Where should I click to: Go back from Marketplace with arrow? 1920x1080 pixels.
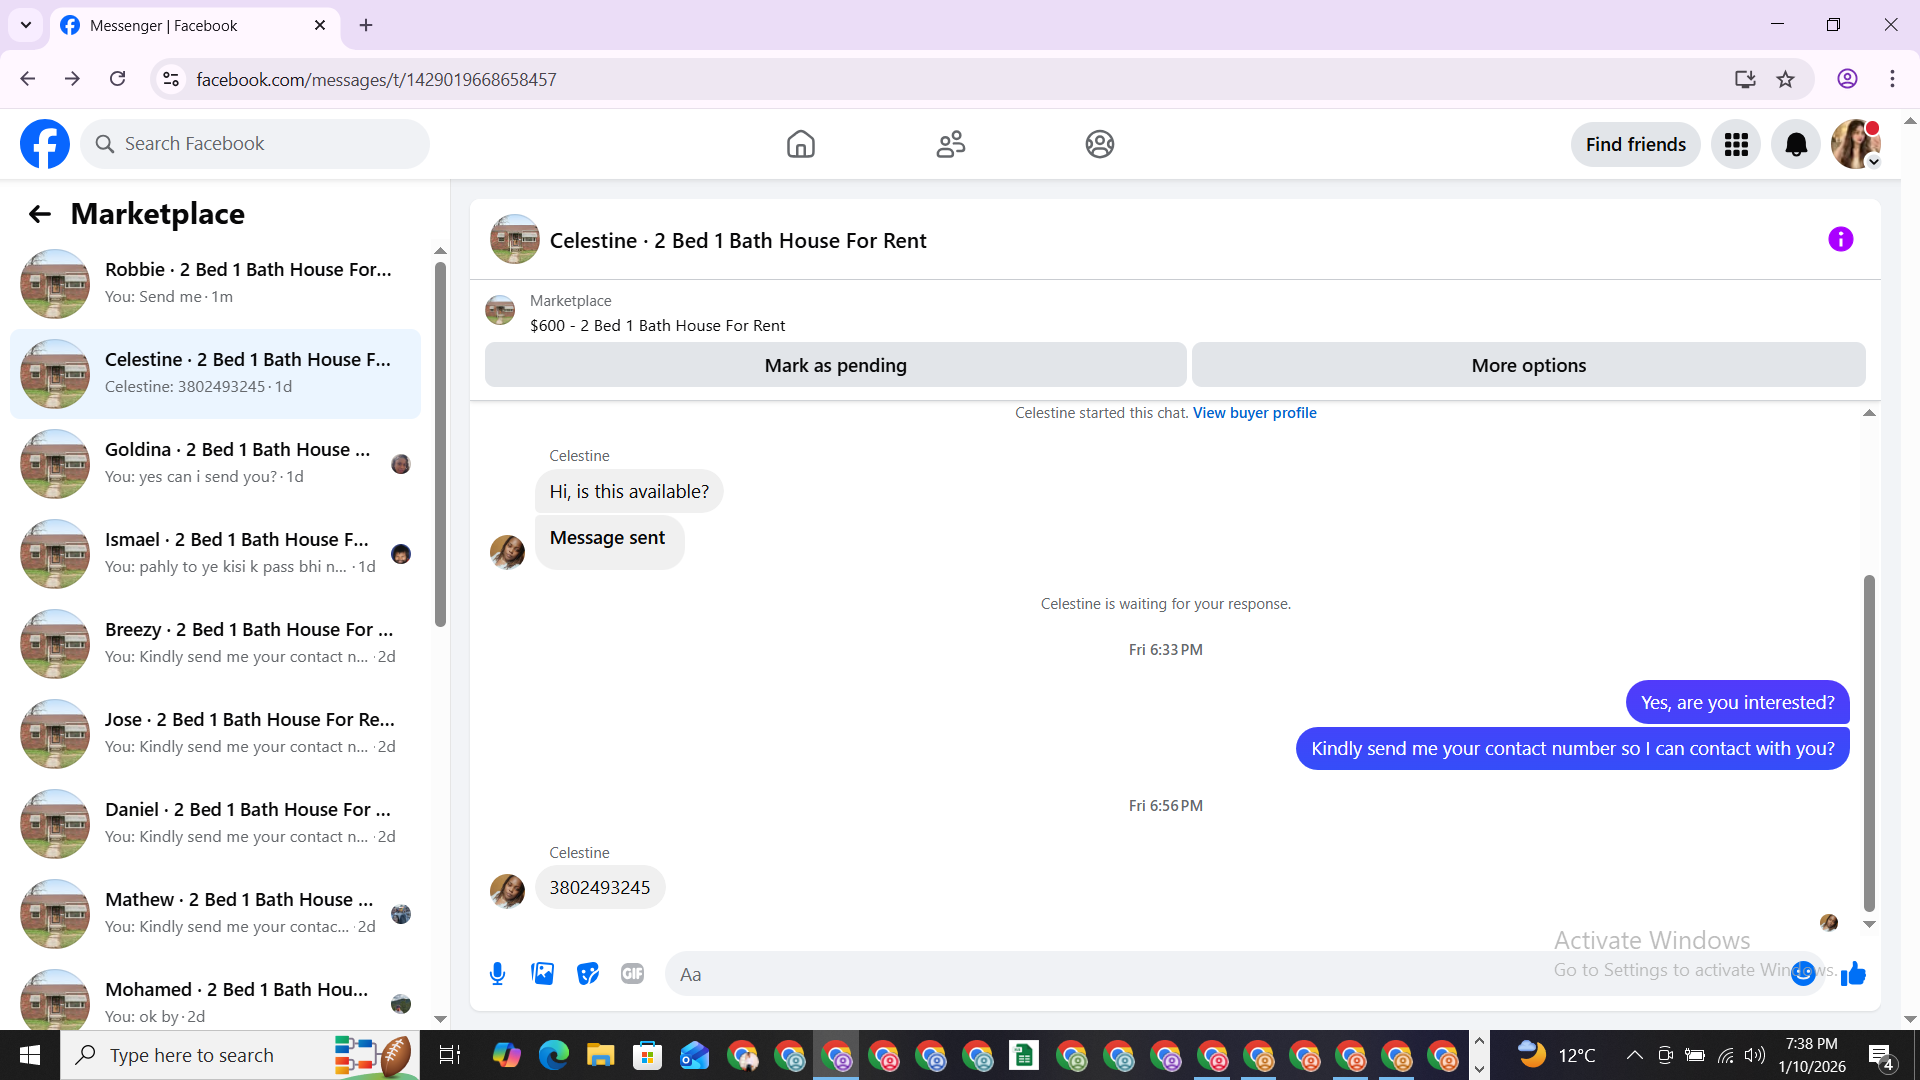tap(39, 214)
